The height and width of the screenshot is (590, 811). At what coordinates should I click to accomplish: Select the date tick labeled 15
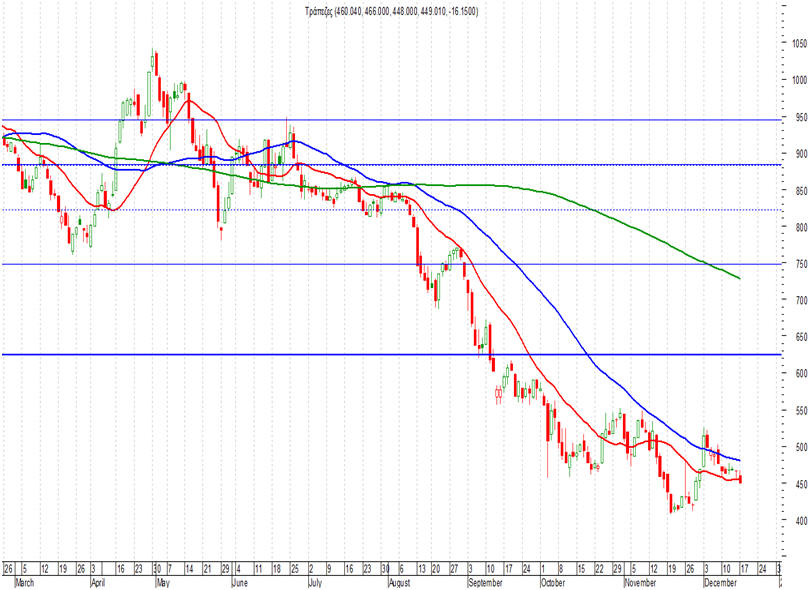(581, 569)
